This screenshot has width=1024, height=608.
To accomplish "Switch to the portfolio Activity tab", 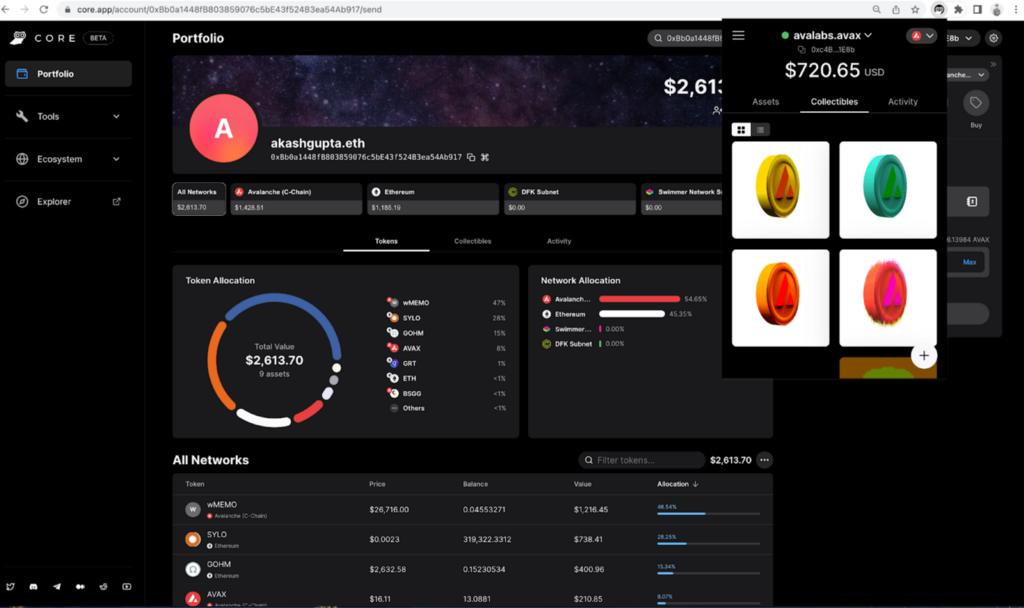I will (x=559, y=241).
